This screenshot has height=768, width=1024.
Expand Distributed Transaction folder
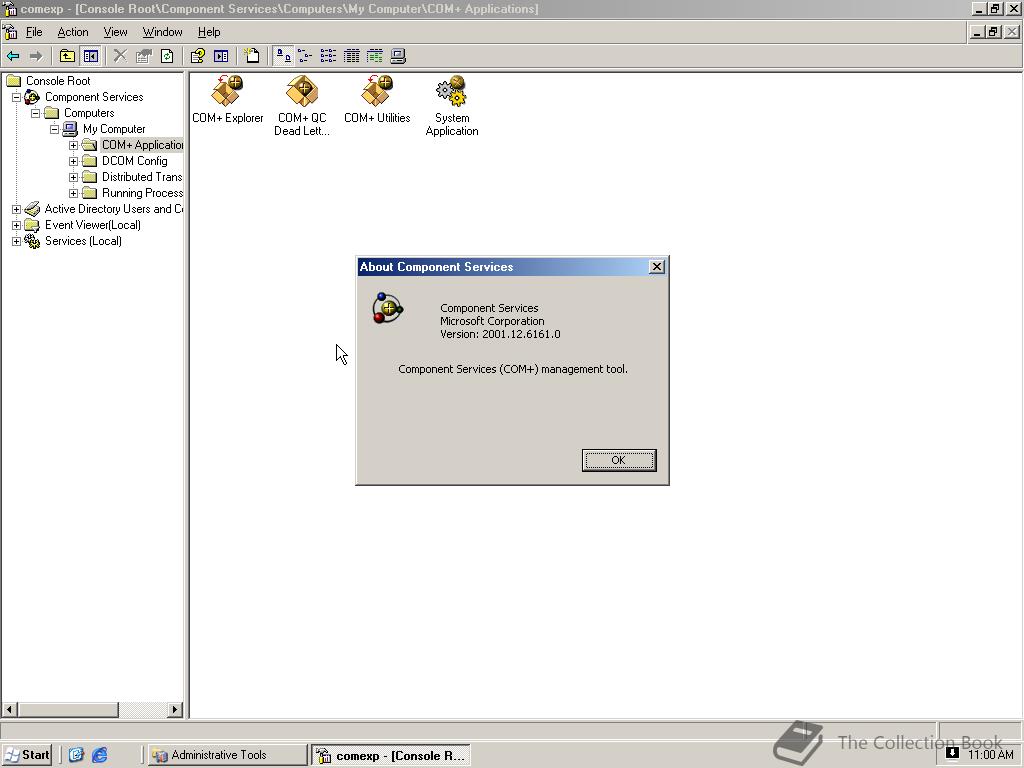[x=73, y=178]
